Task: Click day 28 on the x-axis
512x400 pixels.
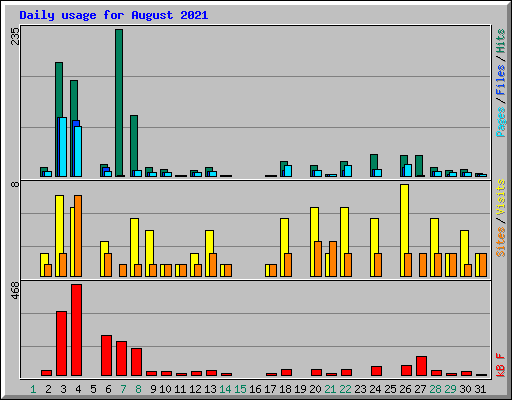Action: click(435, 389)
